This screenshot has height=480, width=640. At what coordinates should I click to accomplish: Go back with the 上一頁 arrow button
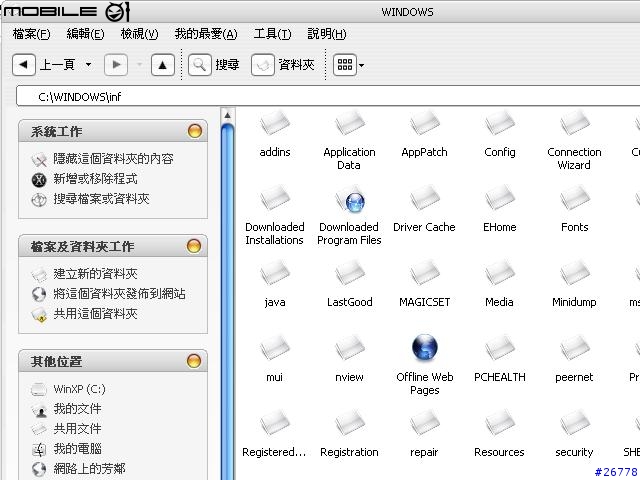point(24,64)
